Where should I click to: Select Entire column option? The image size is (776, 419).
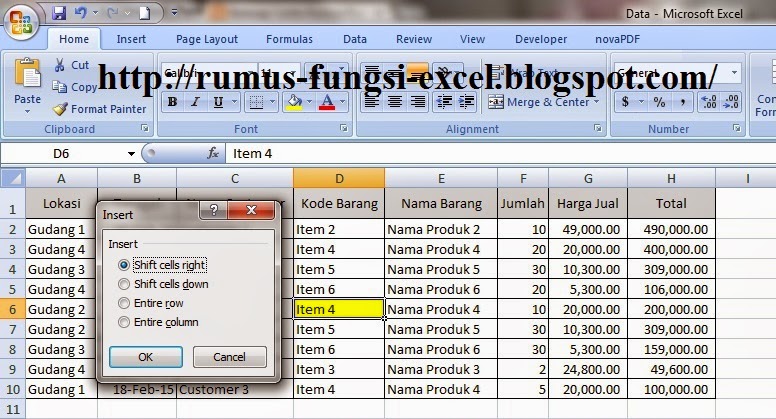coord(158,323)
